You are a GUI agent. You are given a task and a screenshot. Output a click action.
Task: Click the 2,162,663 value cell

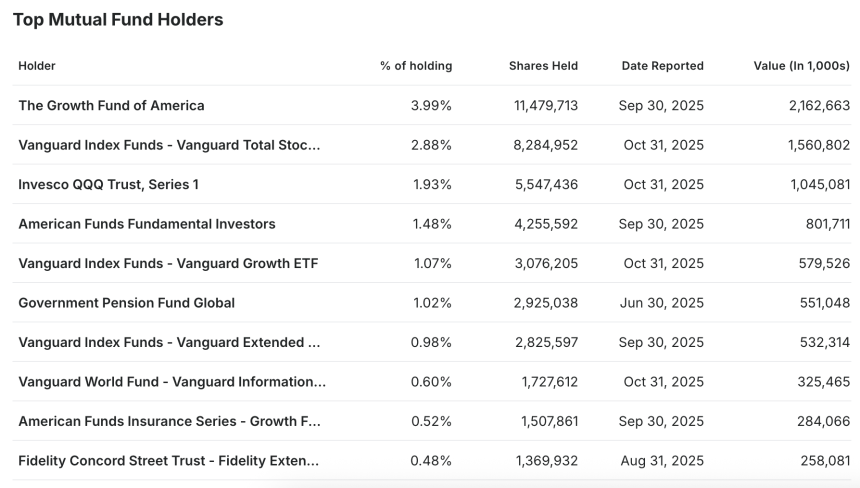click(x=818, y=105)
